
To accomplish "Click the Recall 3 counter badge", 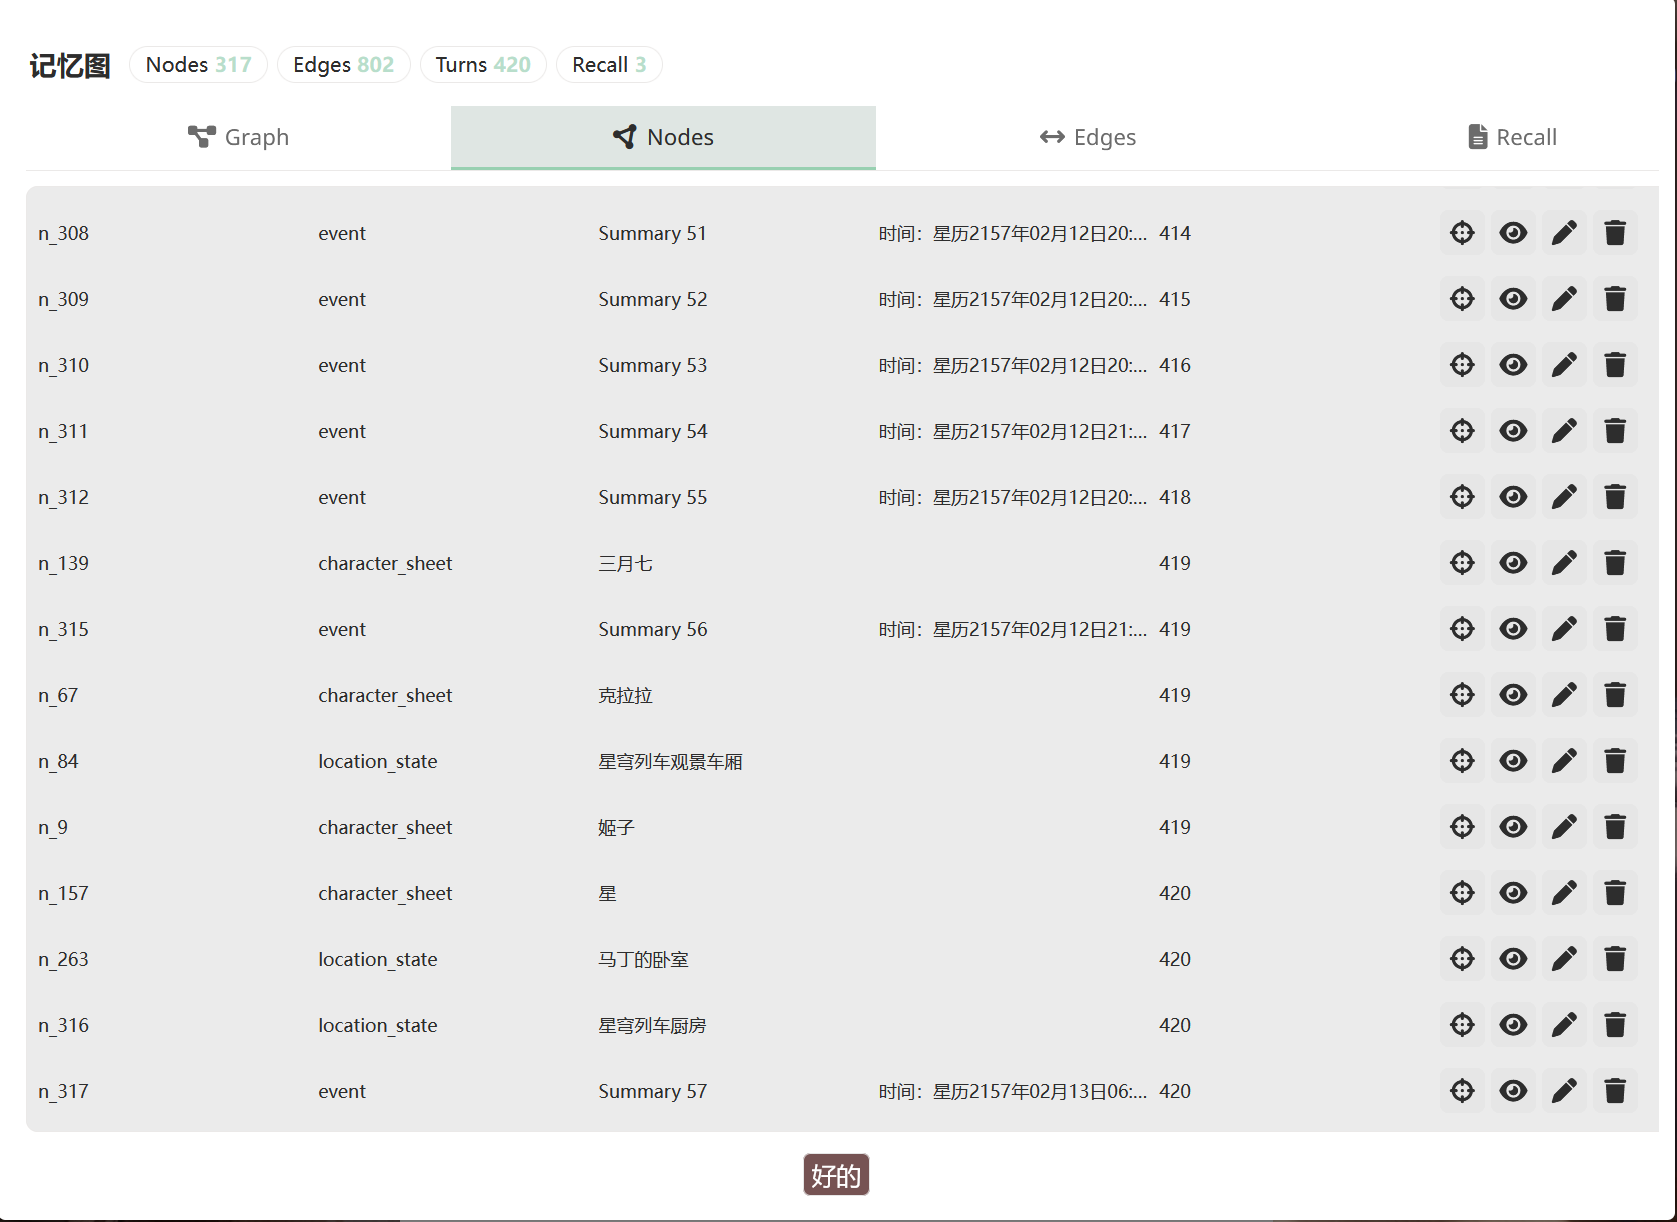I will 609,65.
